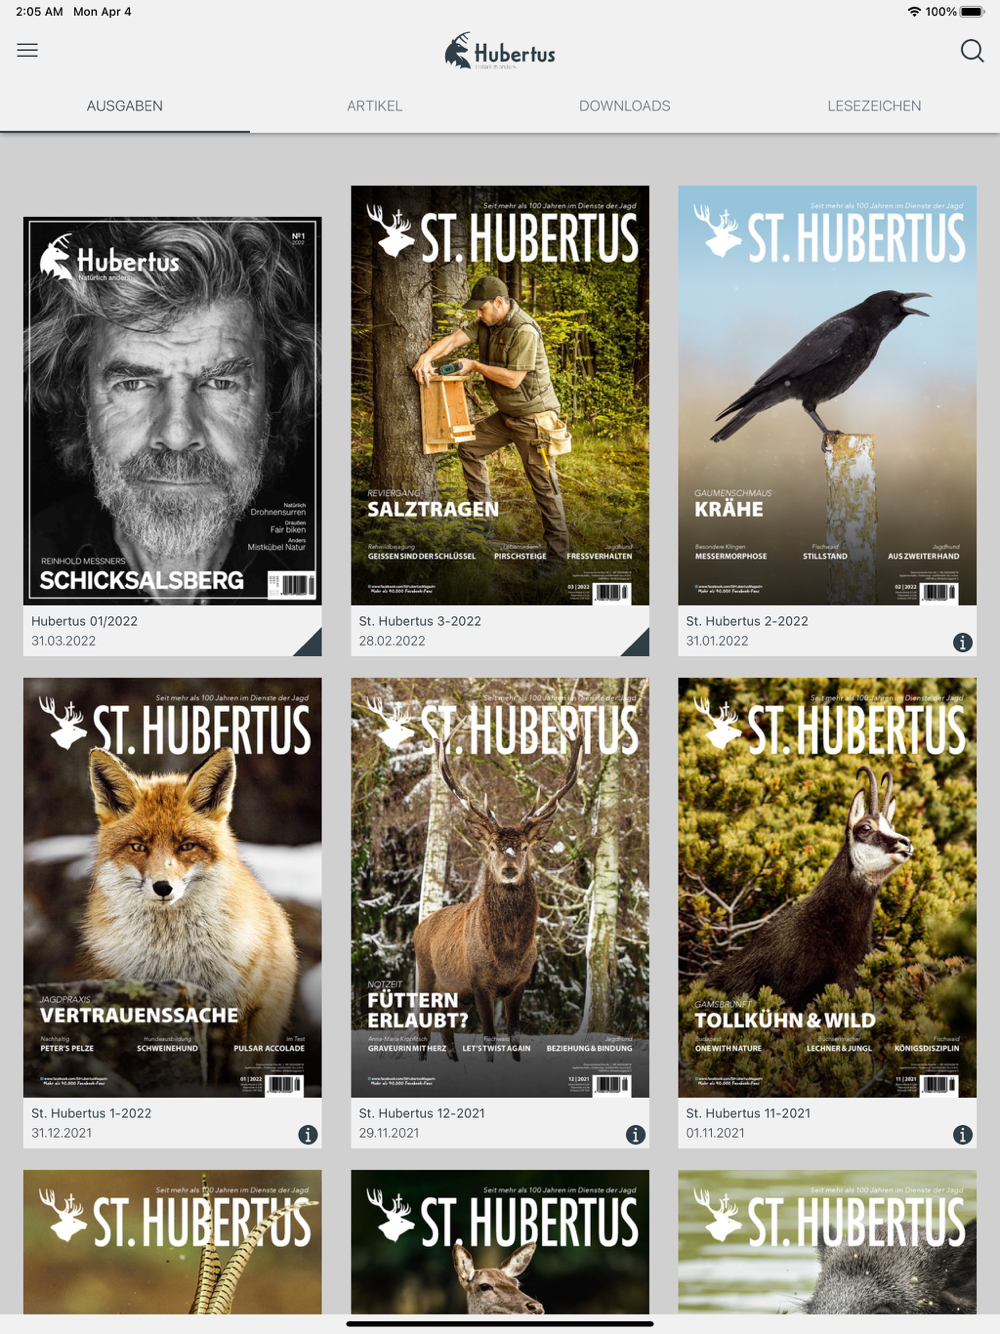1000x1334 pixels.
Task: Show info for St. Hubertus 11-2021
Action: (x=962, y=1135)
